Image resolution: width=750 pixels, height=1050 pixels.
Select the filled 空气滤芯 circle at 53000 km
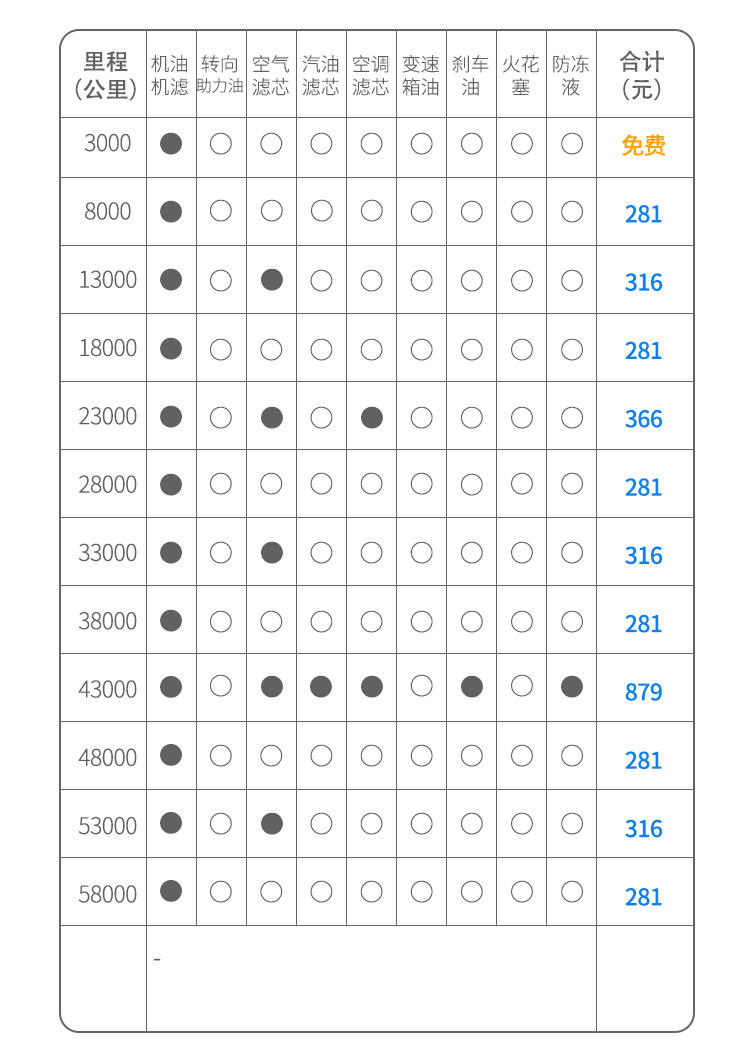(x=271, y=823)
